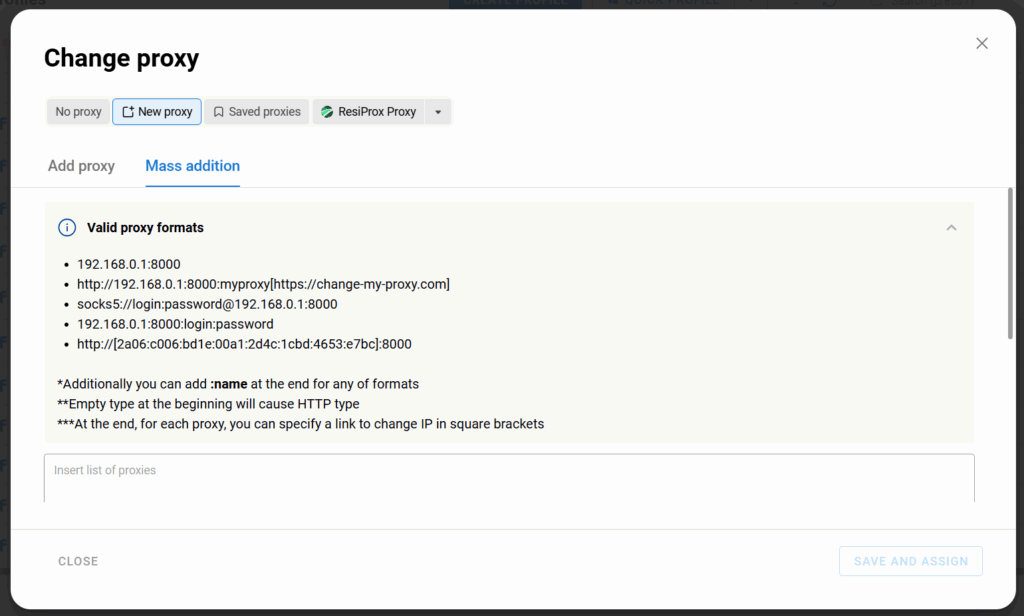This screenshot has width=1024, height=616.
Task: Open the dropdown arrow beside ResiProx Proxy
Action: [438, 112]
